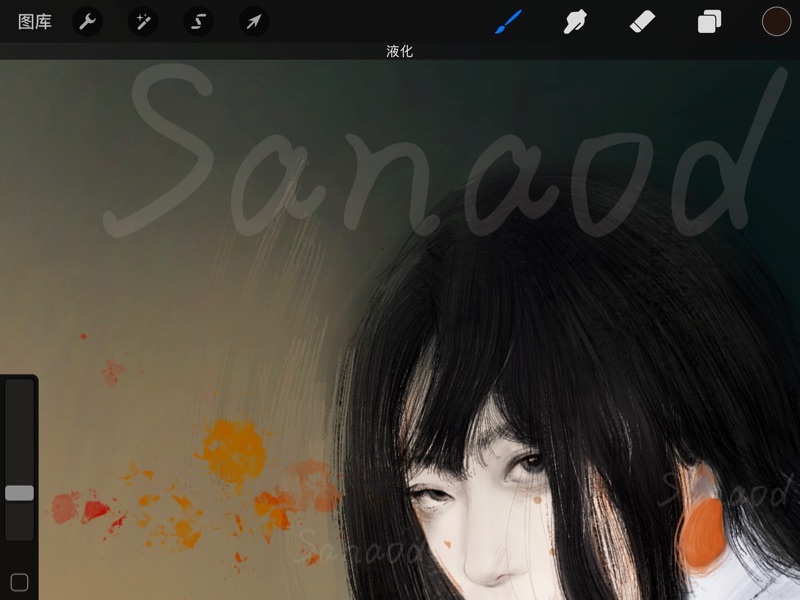Viewport: 800px width, 600px height.
Task: Activate the Transform arrow tool
Action: (254, 21)
